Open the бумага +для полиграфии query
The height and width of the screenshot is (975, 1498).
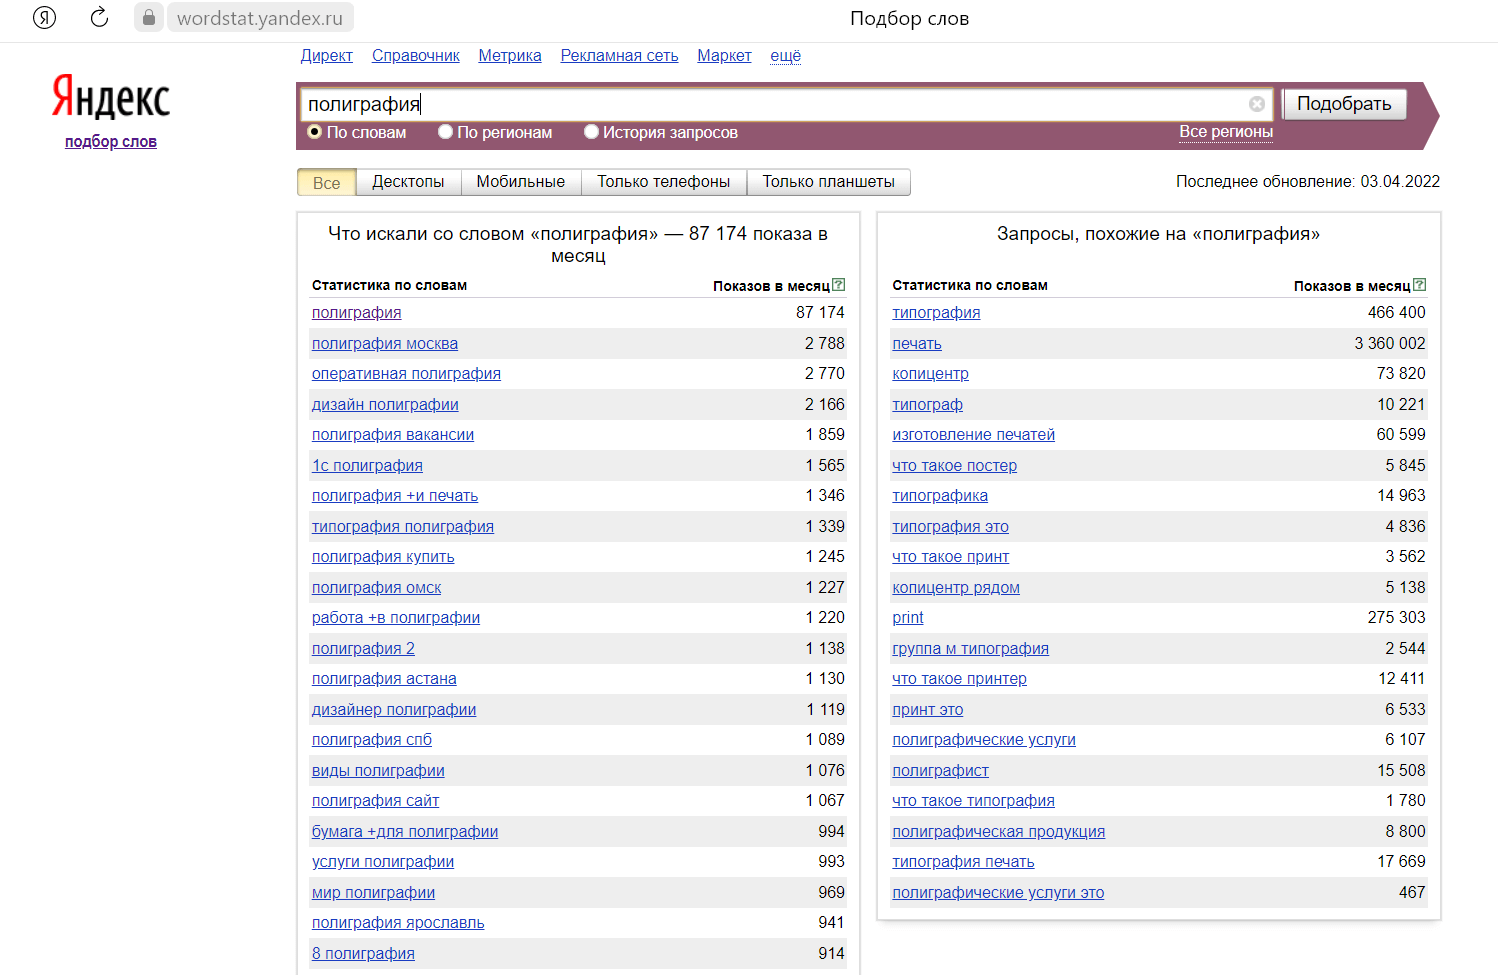point(405,832)
